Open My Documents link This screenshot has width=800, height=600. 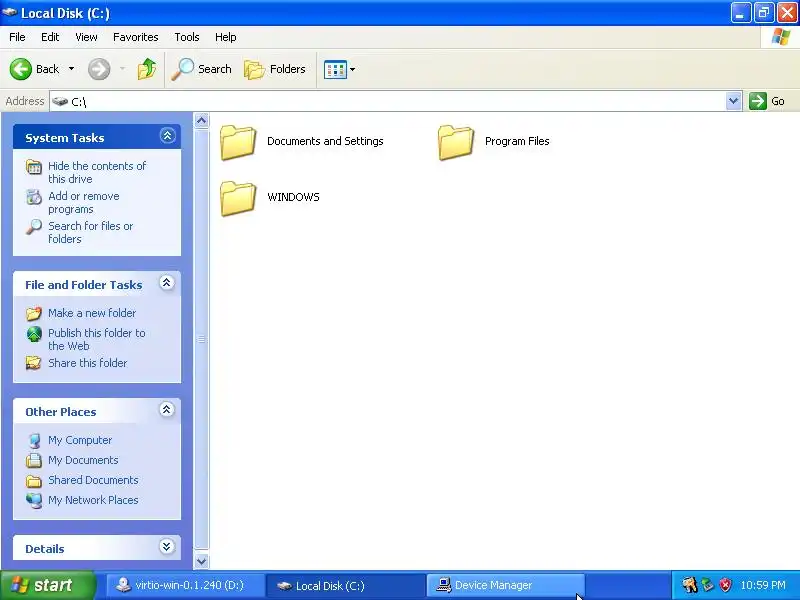pyautogui.click(x=83, y=460)
